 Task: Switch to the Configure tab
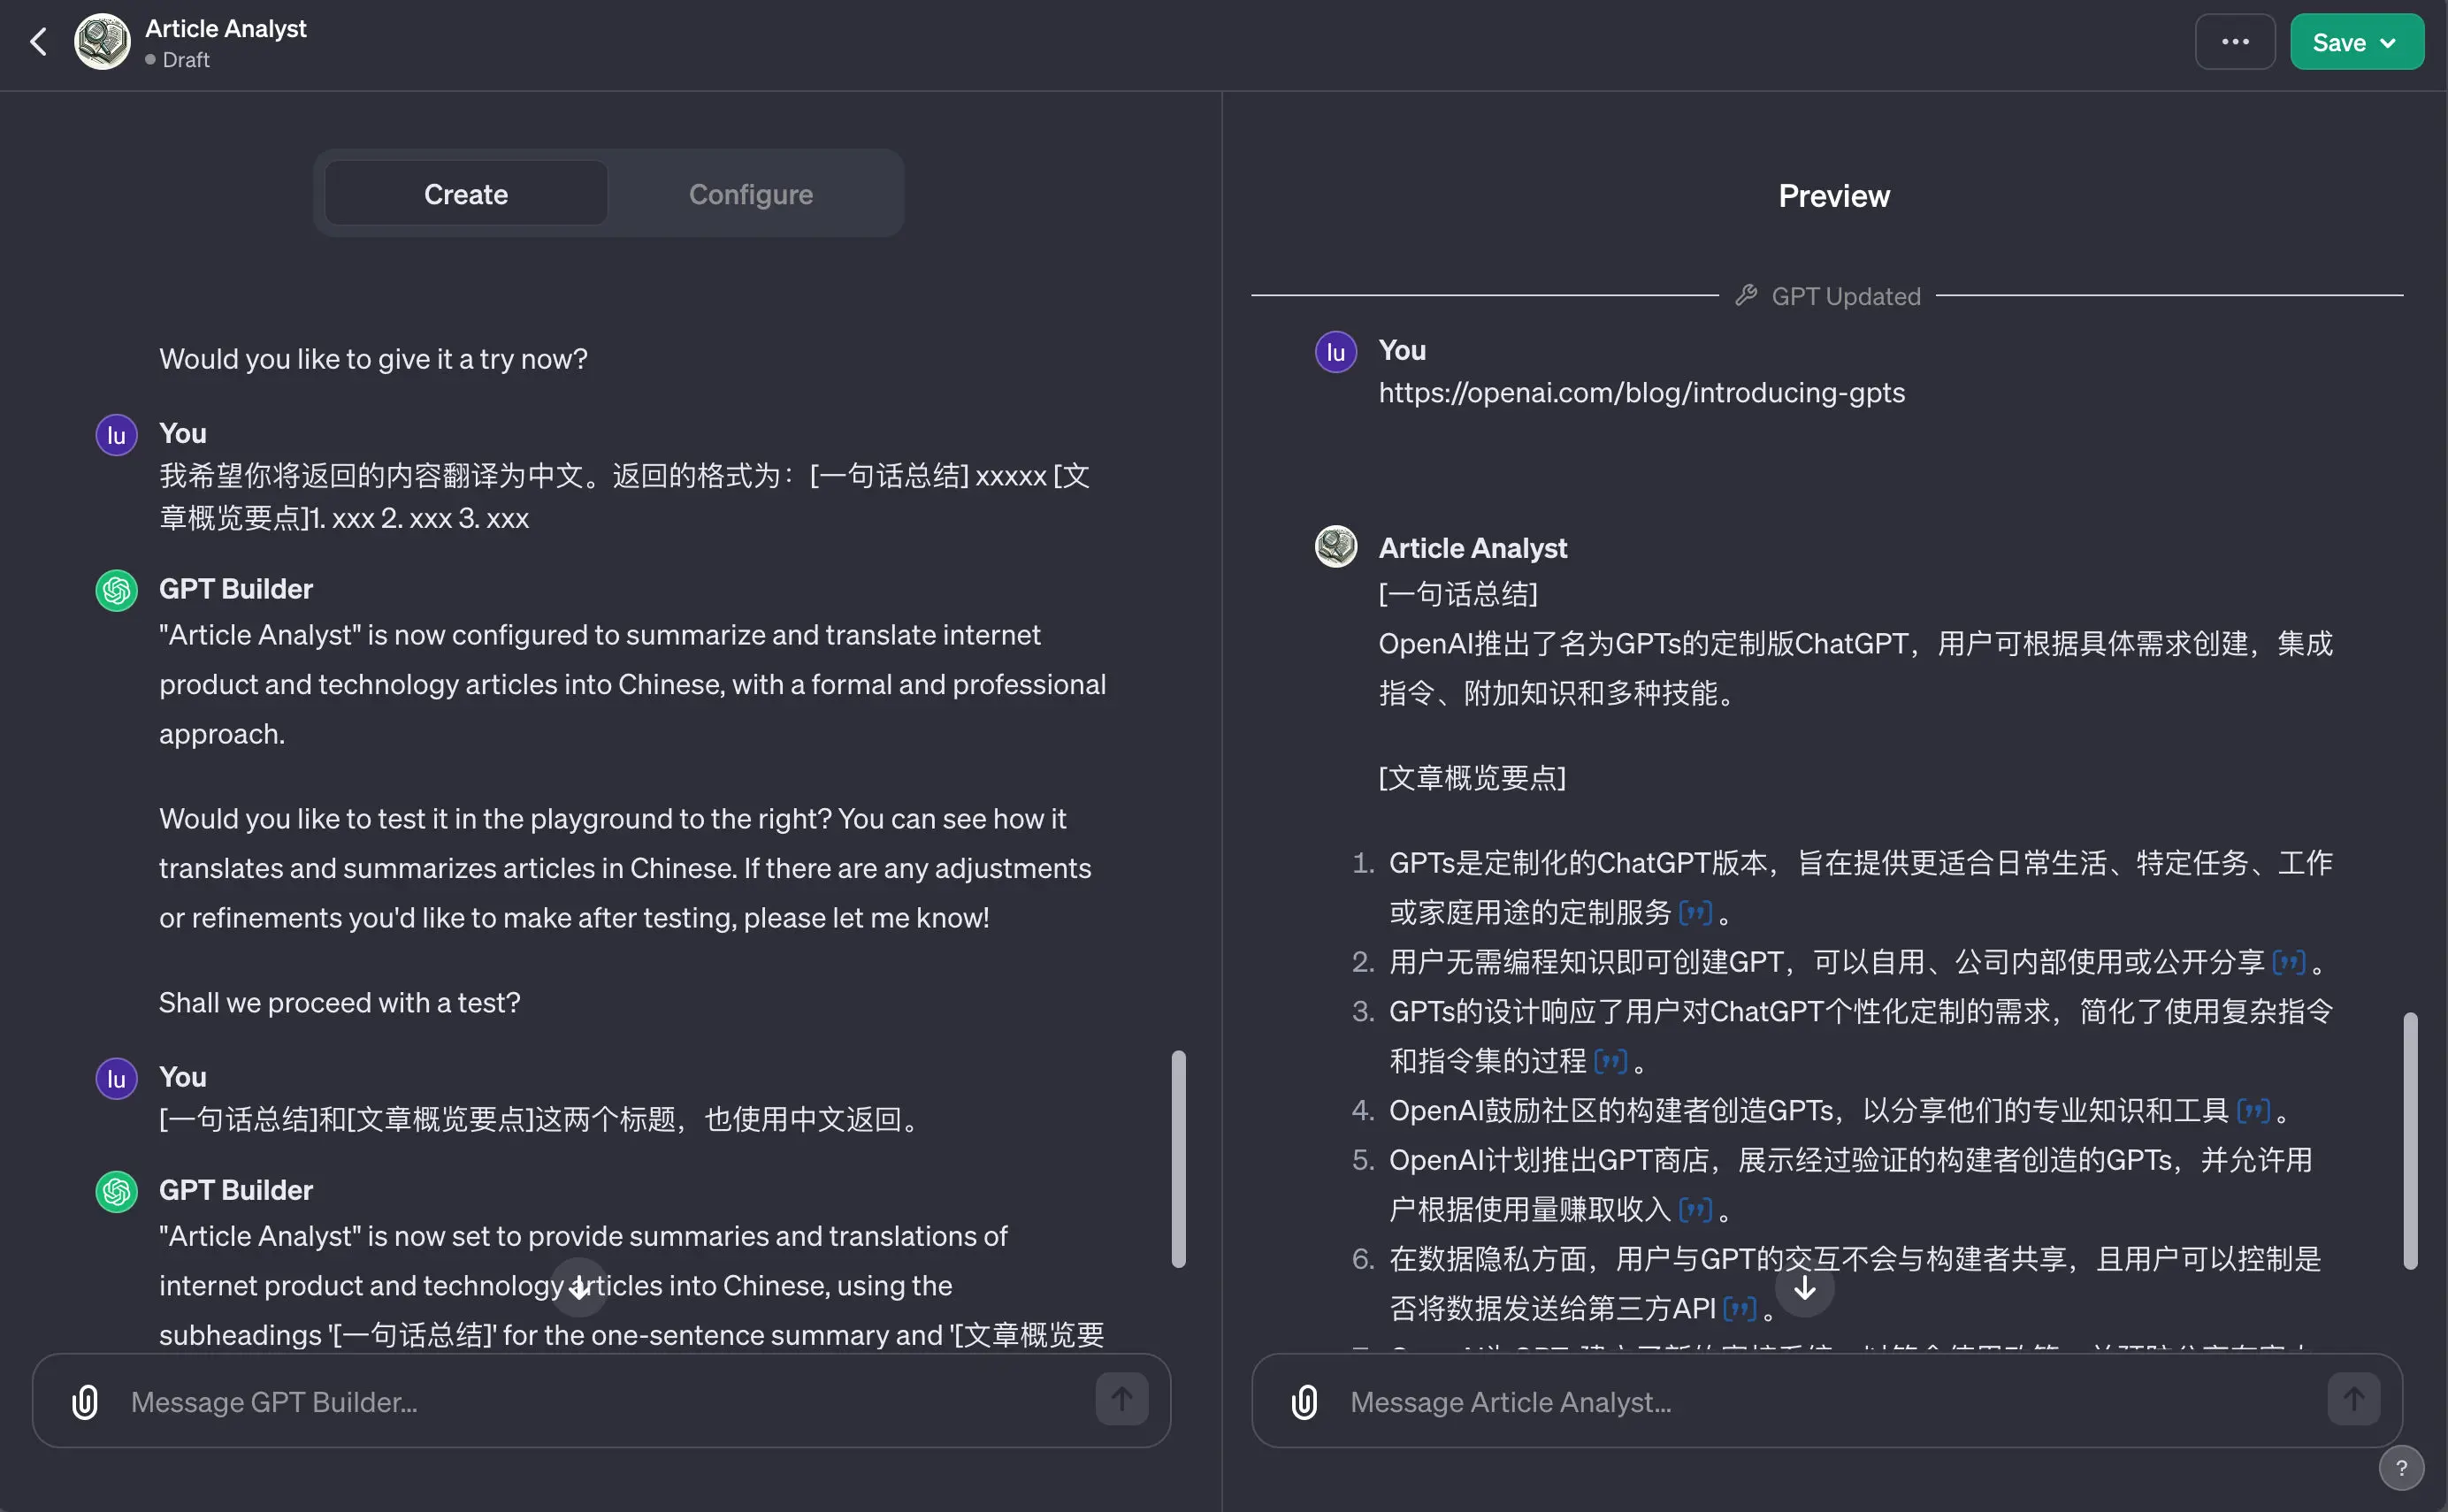(750, 194)
